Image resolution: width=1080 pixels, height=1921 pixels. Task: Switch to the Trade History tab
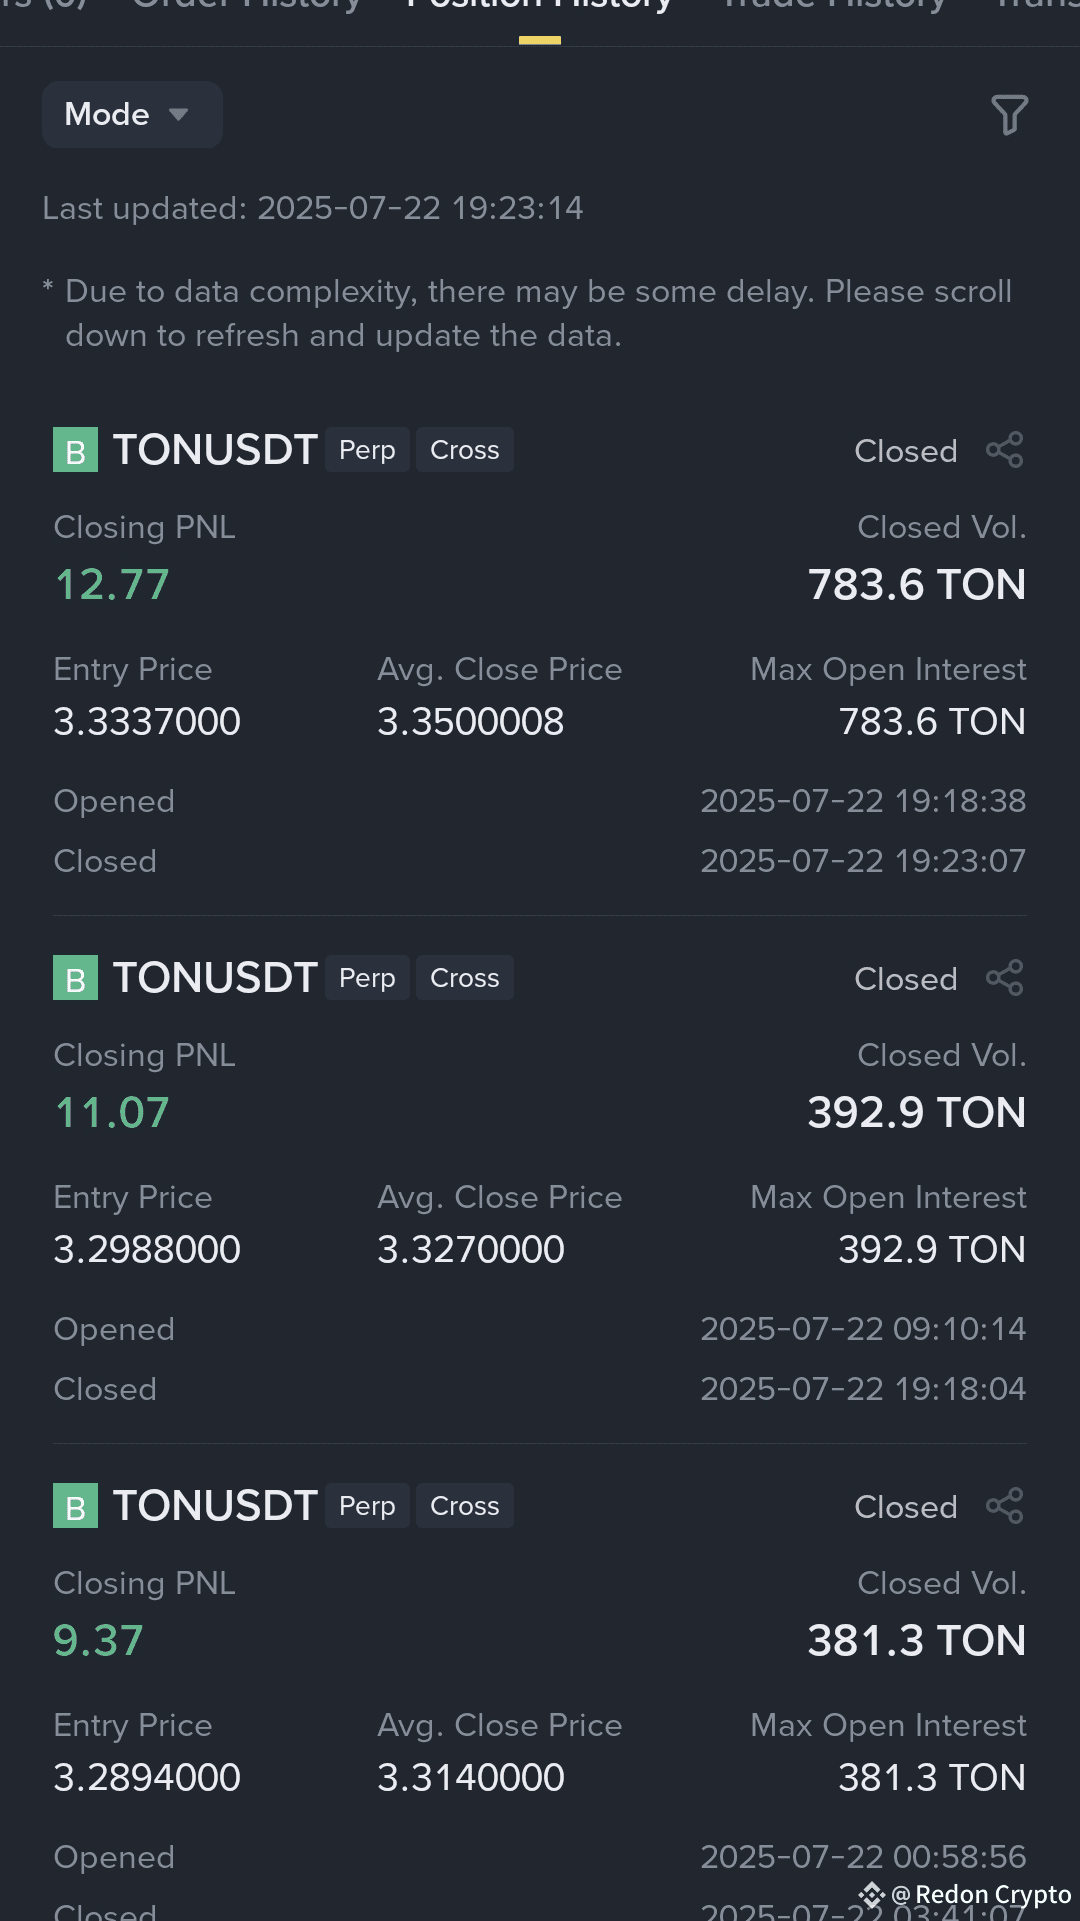834,6
